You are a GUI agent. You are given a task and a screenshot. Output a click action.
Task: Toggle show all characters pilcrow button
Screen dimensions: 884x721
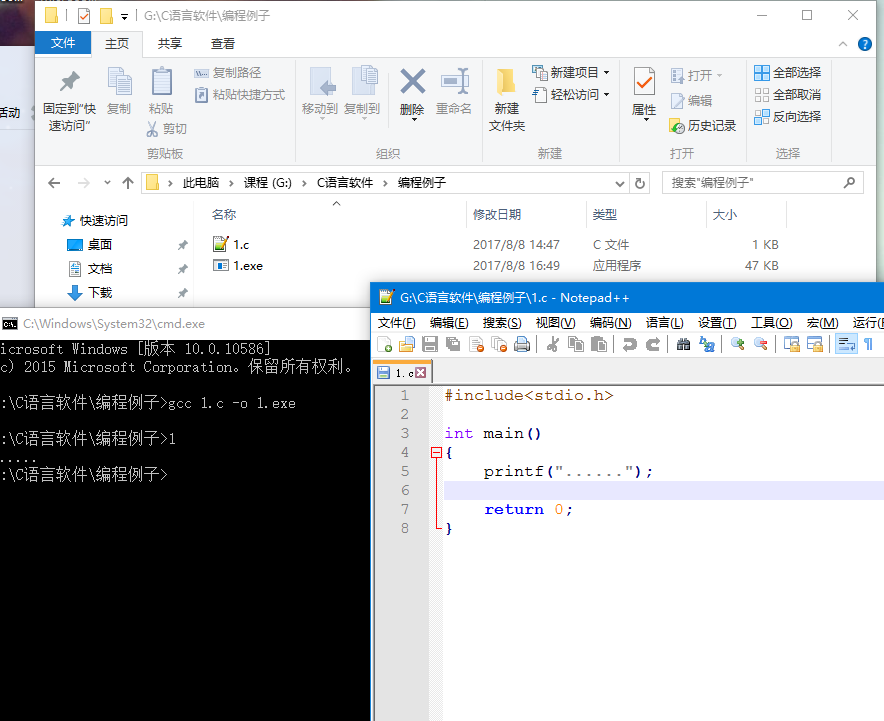click(868, 344)
